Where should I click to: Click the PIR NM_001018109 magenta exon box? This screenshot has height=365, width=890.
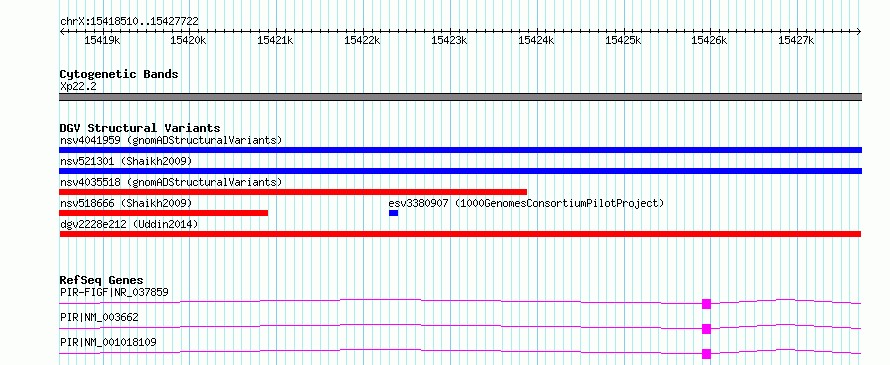tap(706, 354)
